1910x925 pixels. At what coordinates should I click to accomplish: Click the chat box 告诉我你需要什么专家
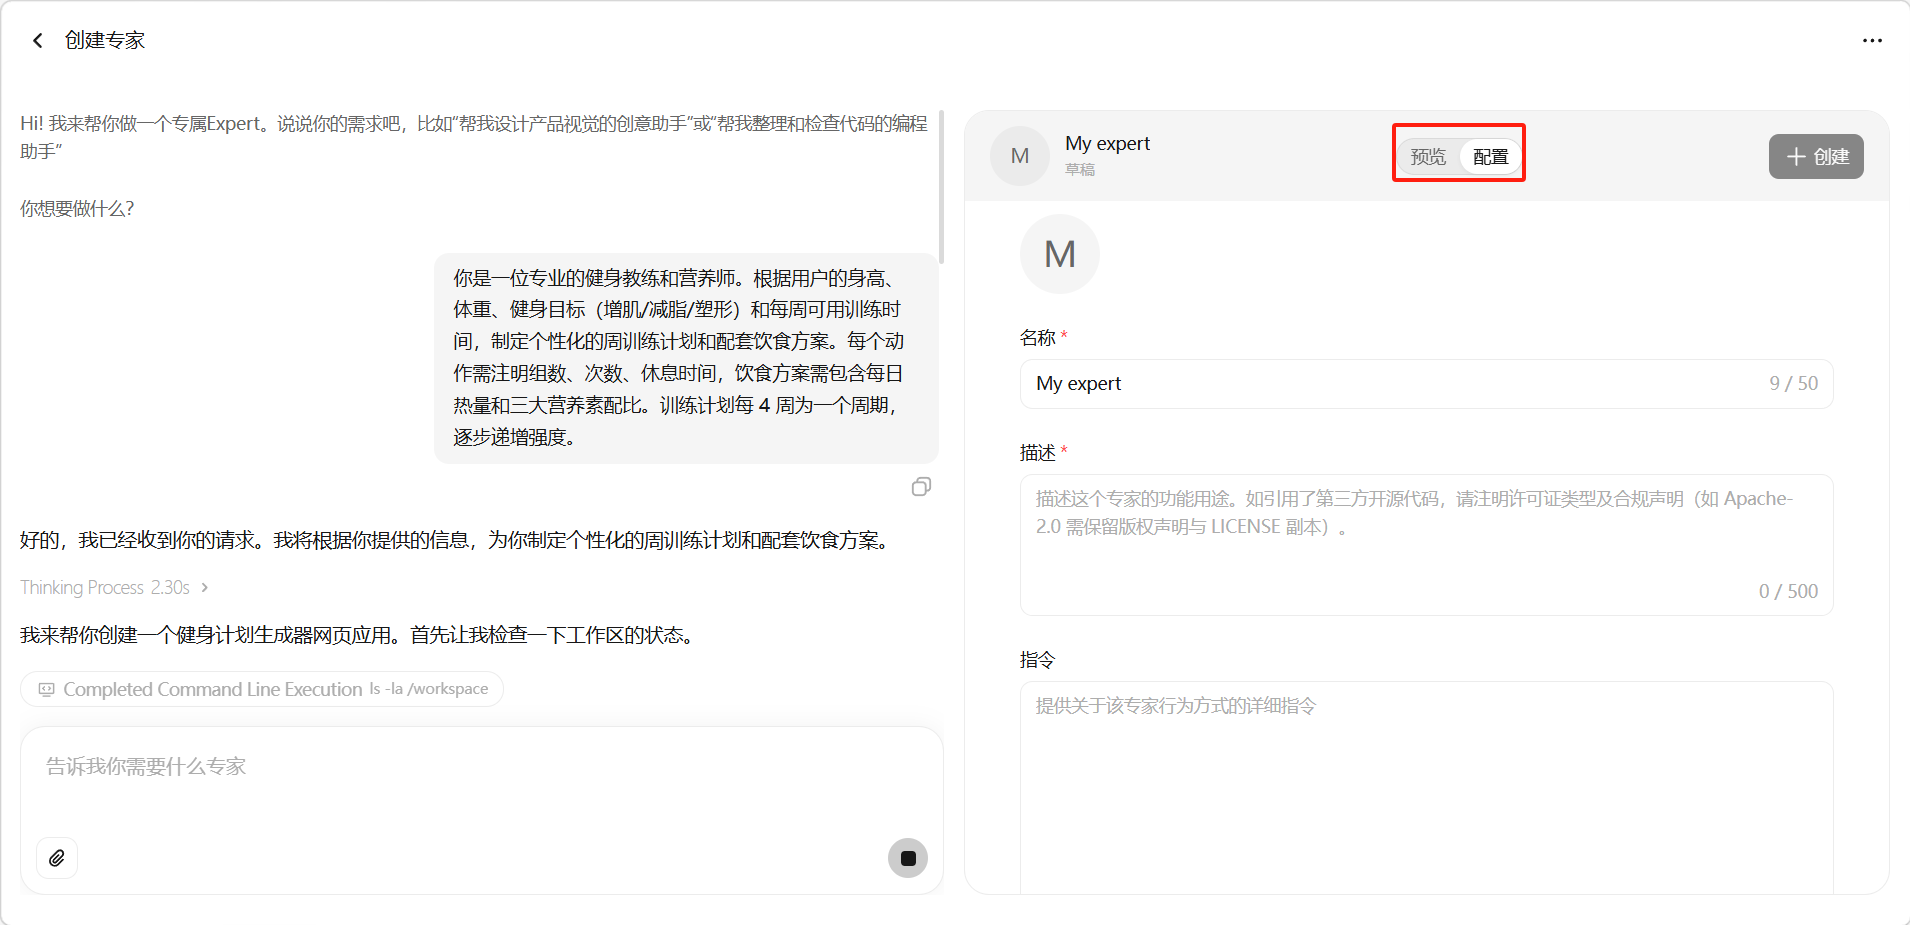coord(480,780)
